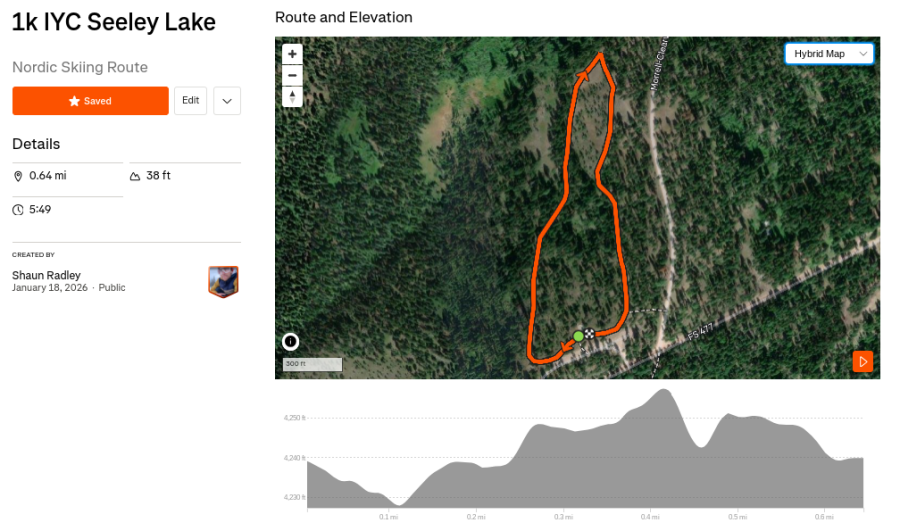Click the clock icon beside 5:49
The image size is (900, 531).
(x=18, y=210)
